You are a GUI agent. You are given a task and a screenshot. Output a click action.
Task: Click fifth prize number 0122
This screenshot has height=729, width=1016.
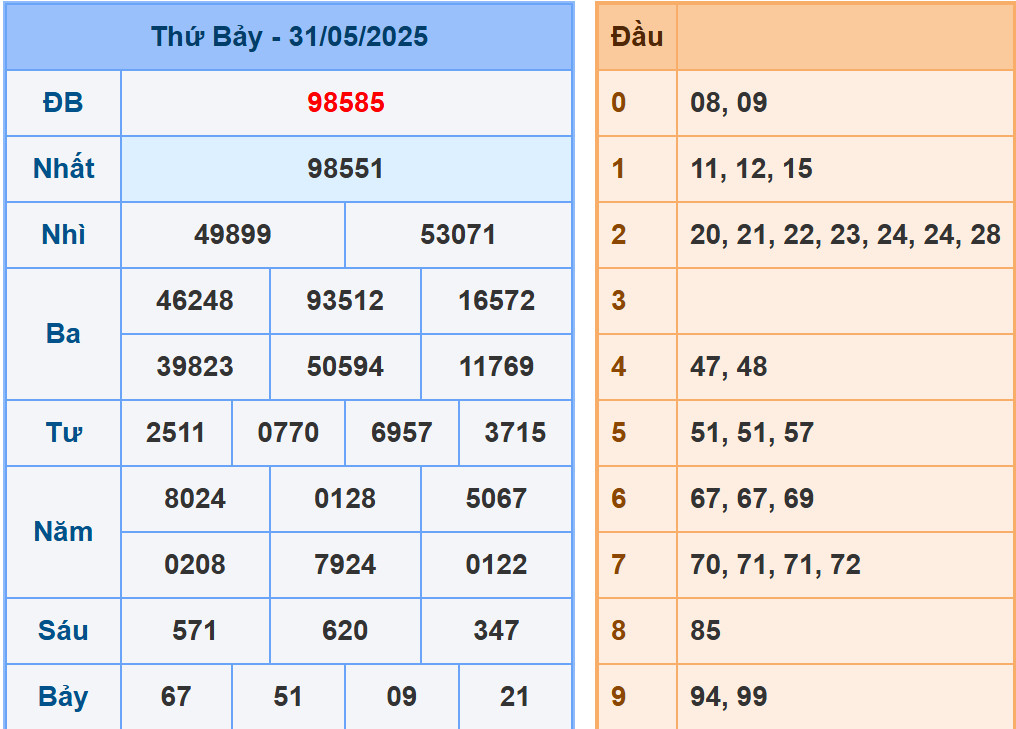pos(496,565)
